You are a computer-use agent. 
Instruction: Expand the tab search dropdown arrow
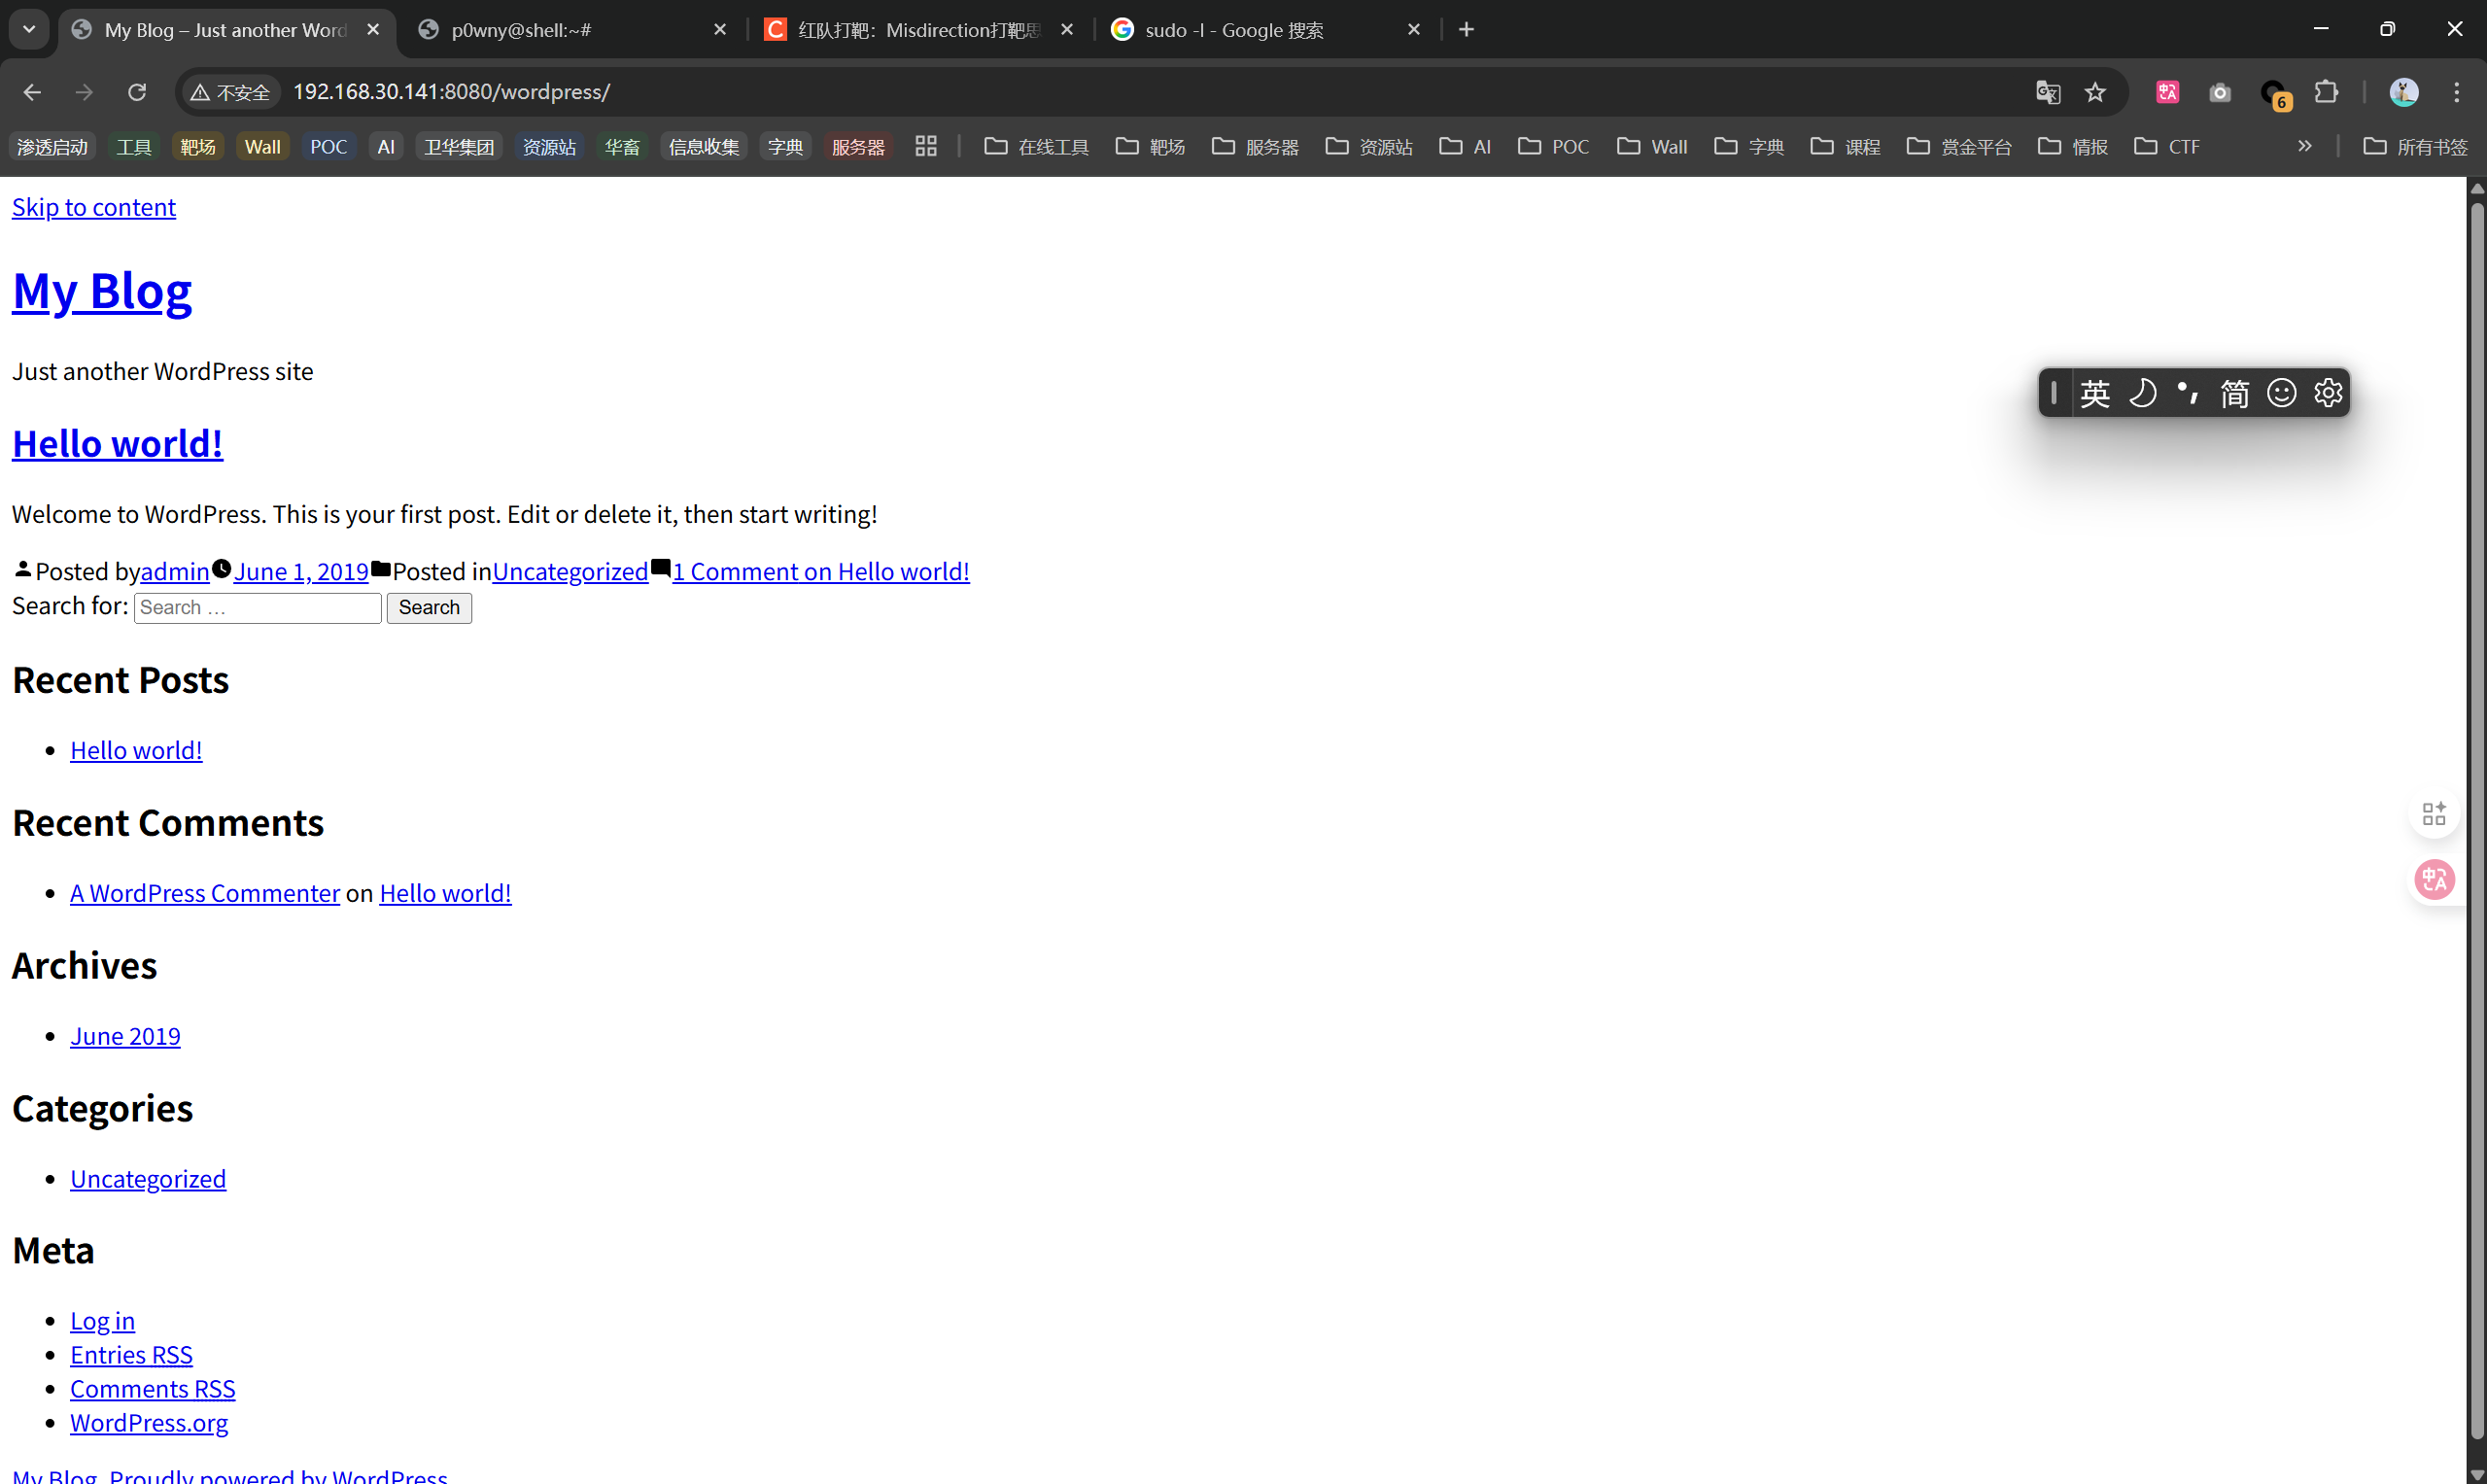pos(29,29)
